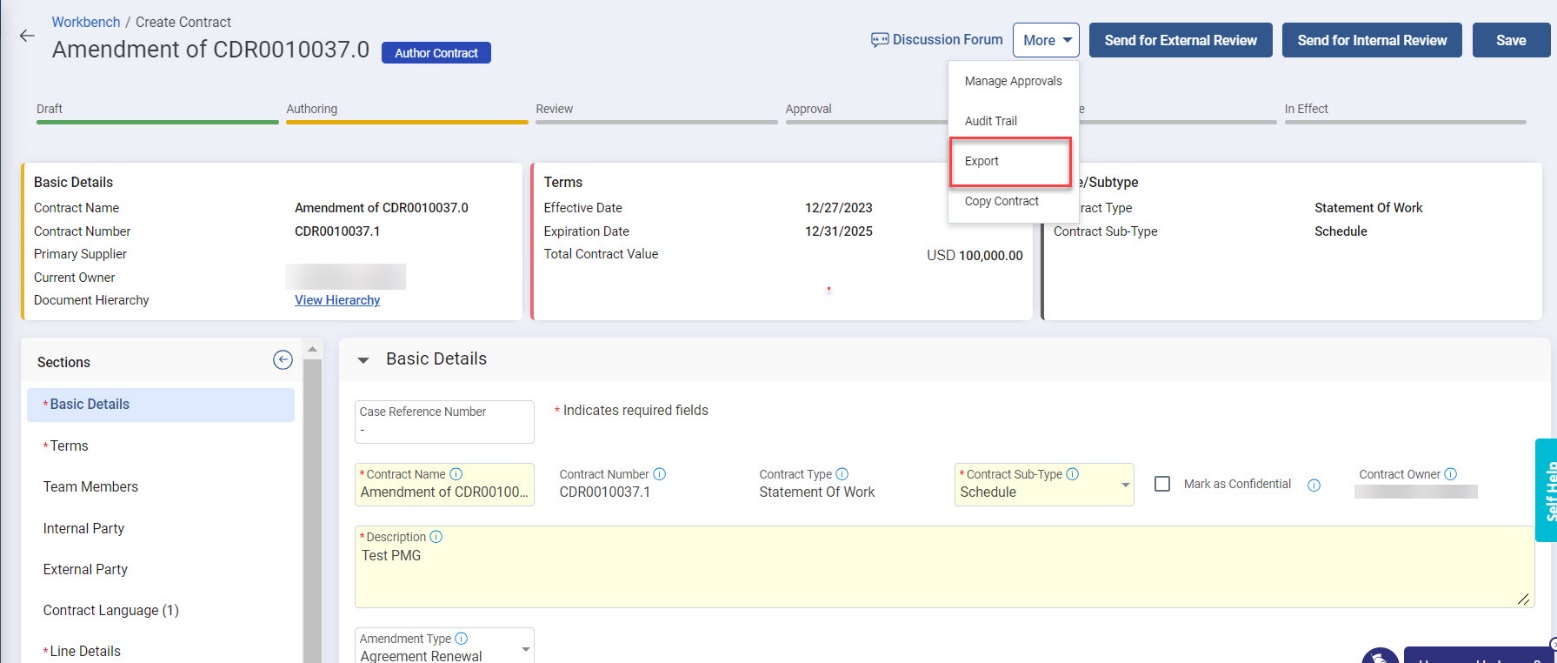Screen dimensions: 1557x663
Task: Click info icon next to Contract Name
Action: pyautogui.click(x=456, y=474)
